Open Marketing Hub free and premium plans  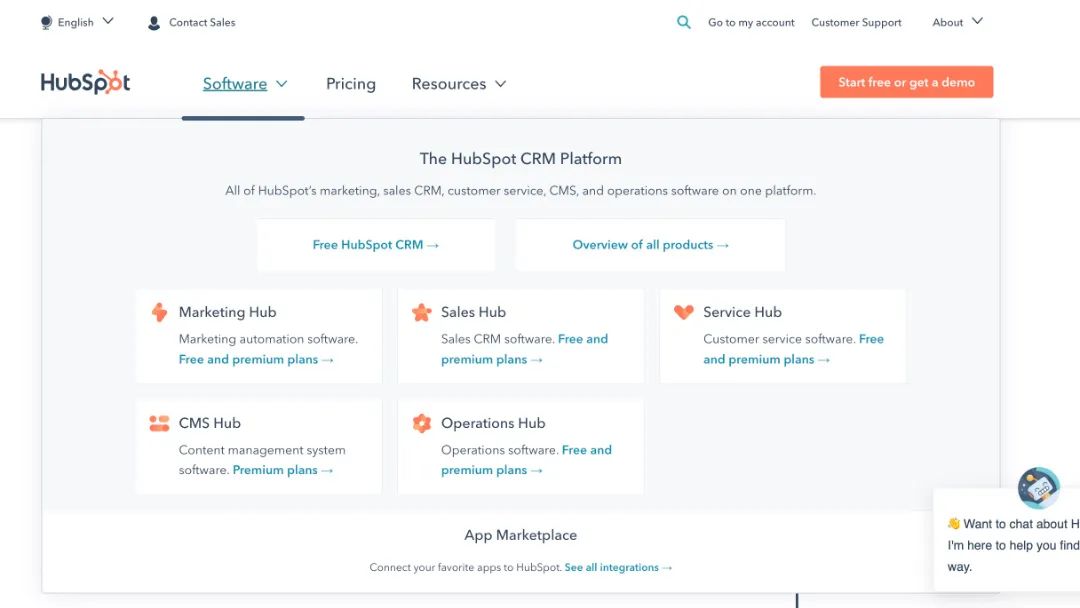pyautogui.click(x=256, y=359)
